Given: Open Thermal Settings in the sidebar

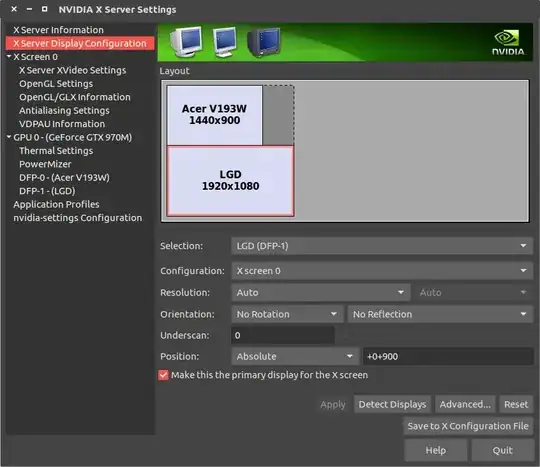Looking at the screenshot, I should tap(56, 151).
